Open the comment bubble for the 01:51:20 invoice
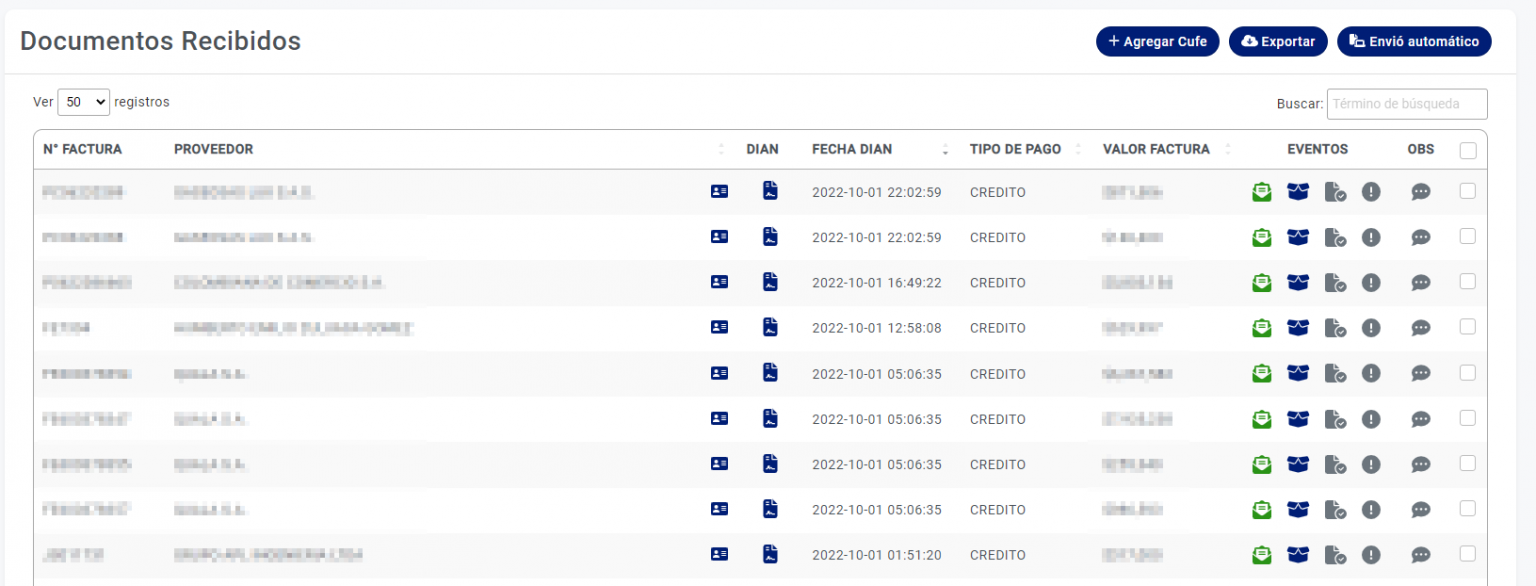Viewport: 1536px width, 586px height. [1420, 555]
